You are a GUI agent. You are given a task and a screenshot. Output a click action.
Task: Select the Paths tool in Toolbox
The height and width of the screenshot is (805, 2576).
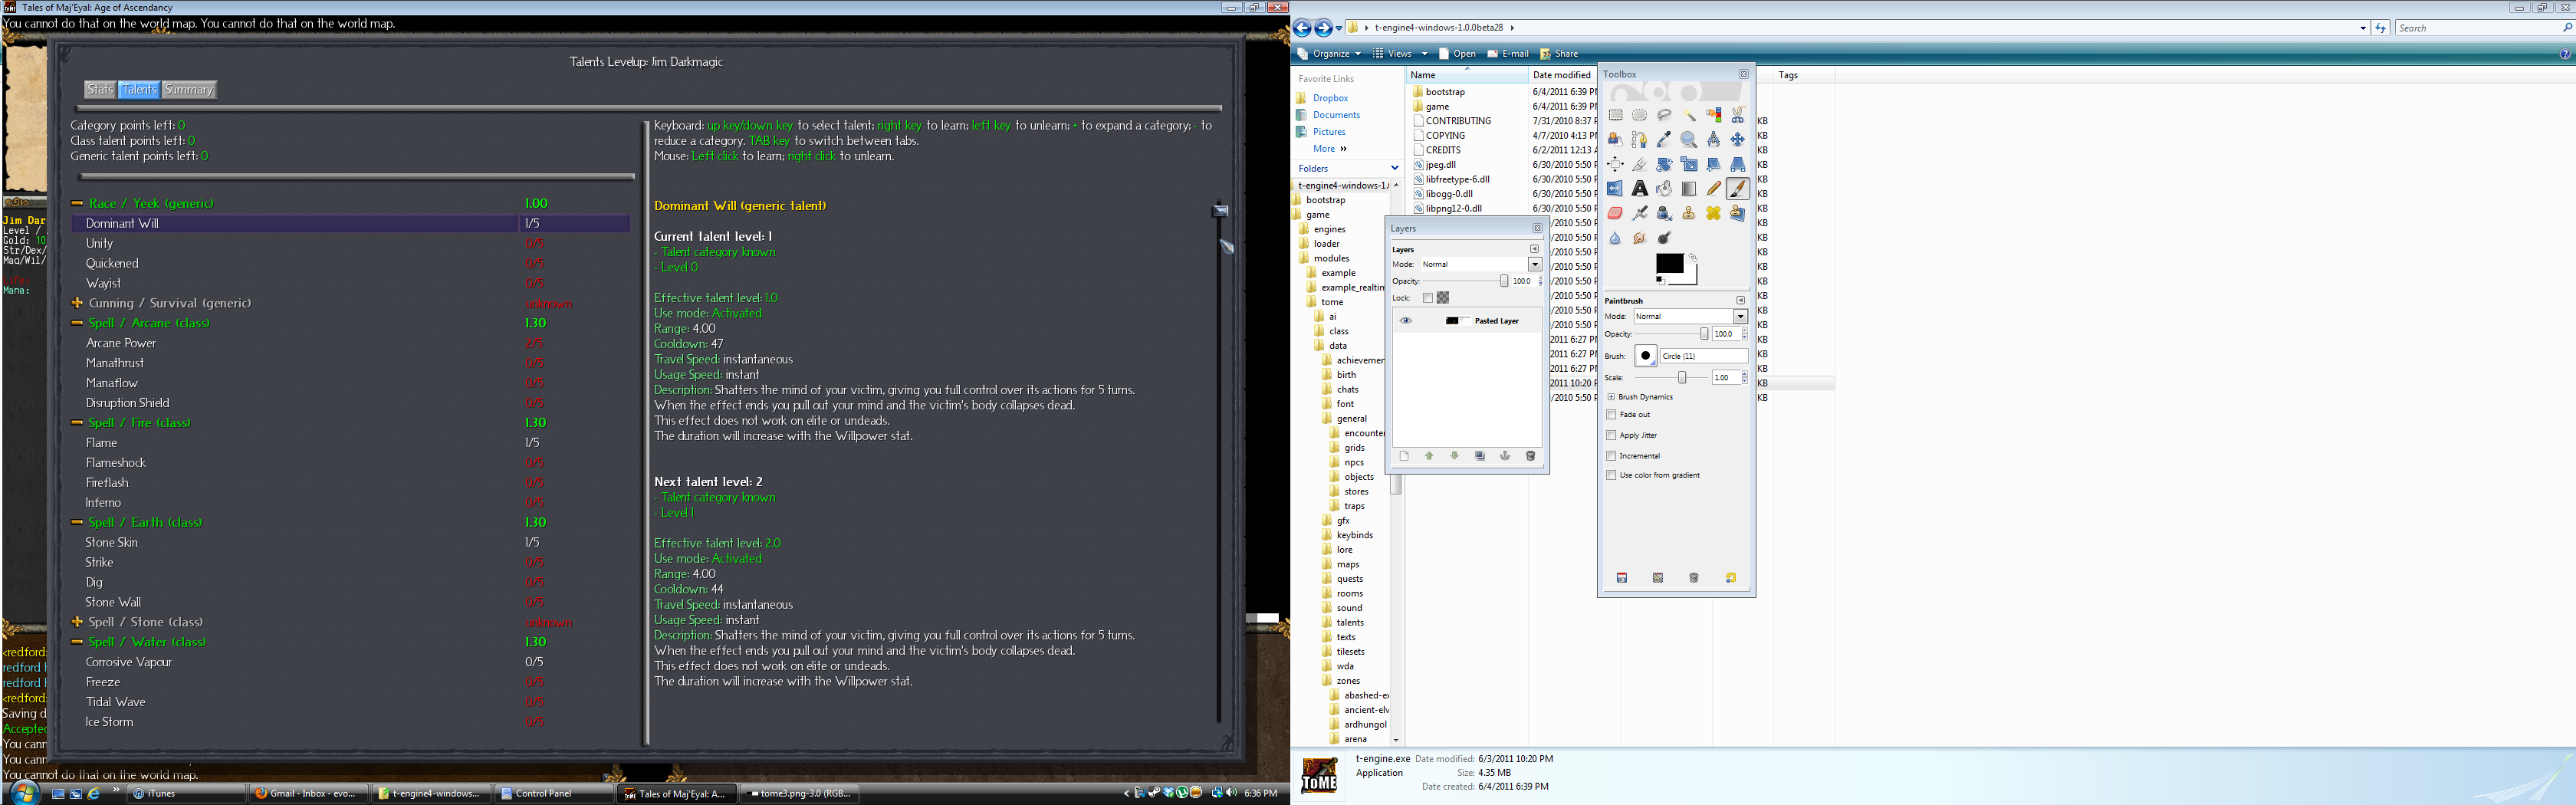(x=1640, y=139)
